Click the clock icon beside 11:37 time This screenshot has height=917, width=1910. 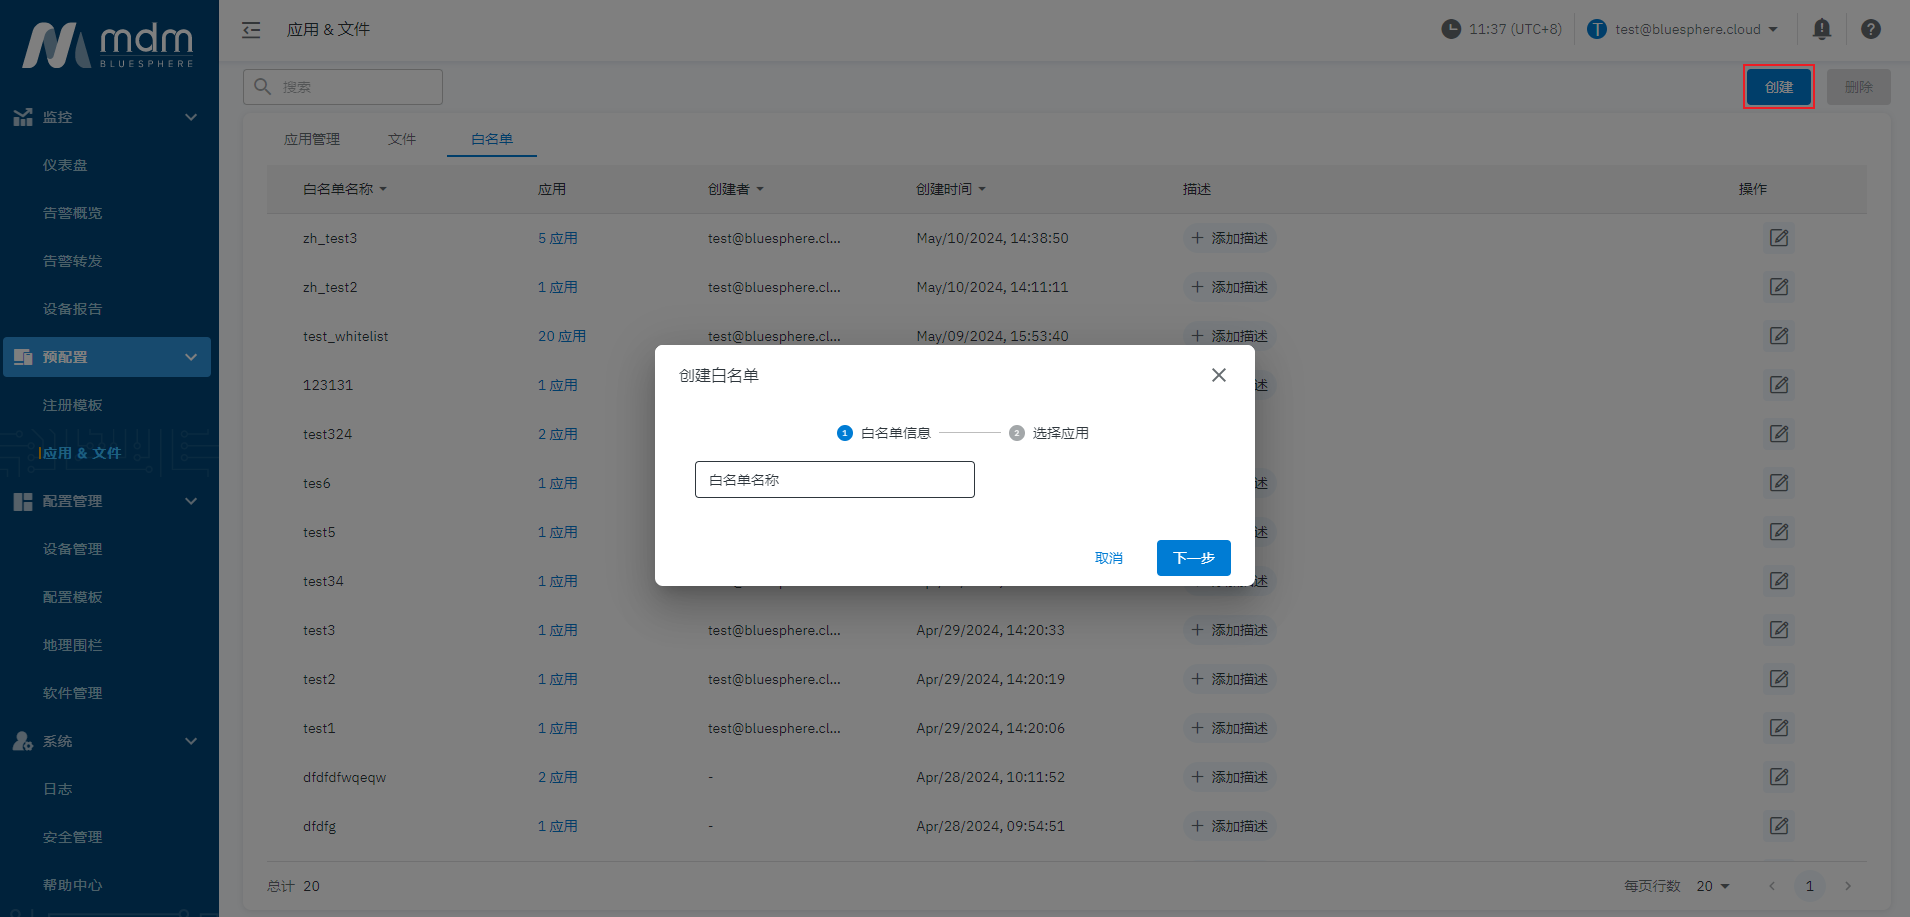[1450, 29]
